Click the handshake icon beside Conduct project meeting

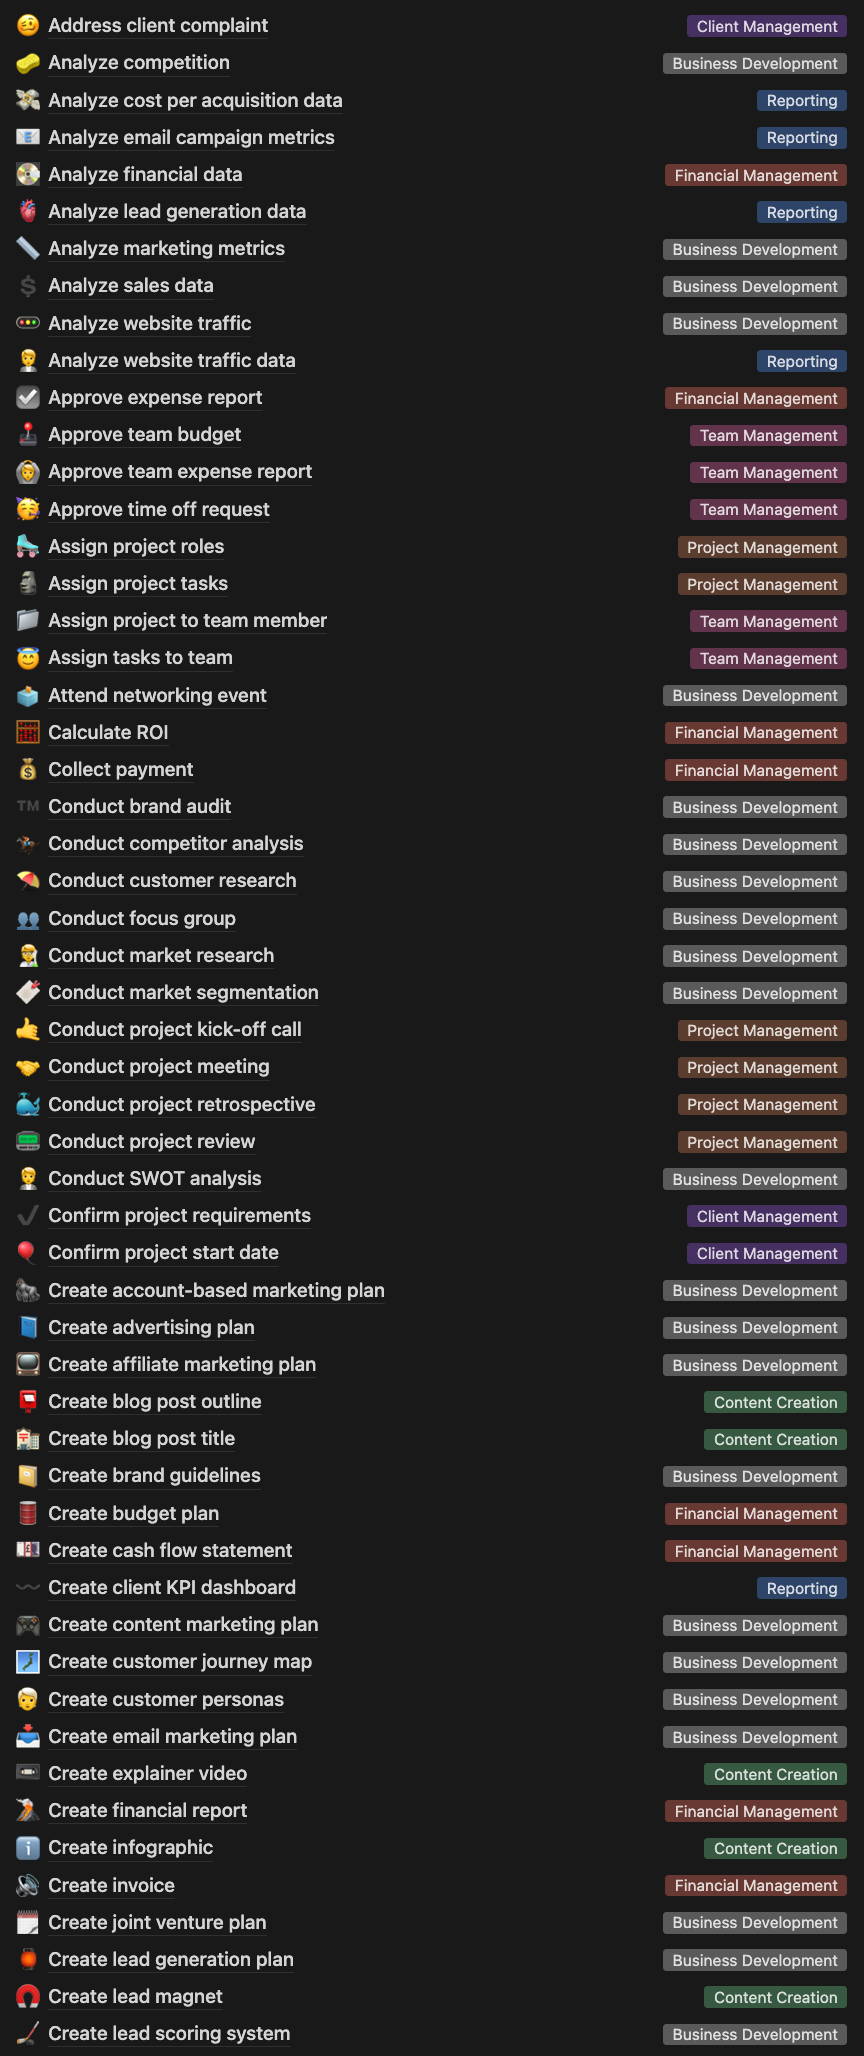(28, 1067)
